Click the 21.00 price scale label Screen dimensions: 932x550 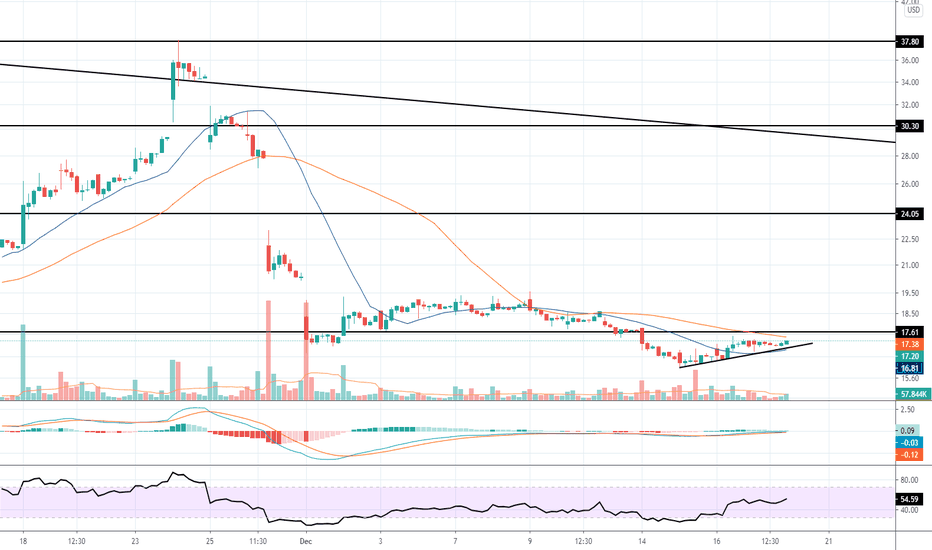tap(909, 265)
